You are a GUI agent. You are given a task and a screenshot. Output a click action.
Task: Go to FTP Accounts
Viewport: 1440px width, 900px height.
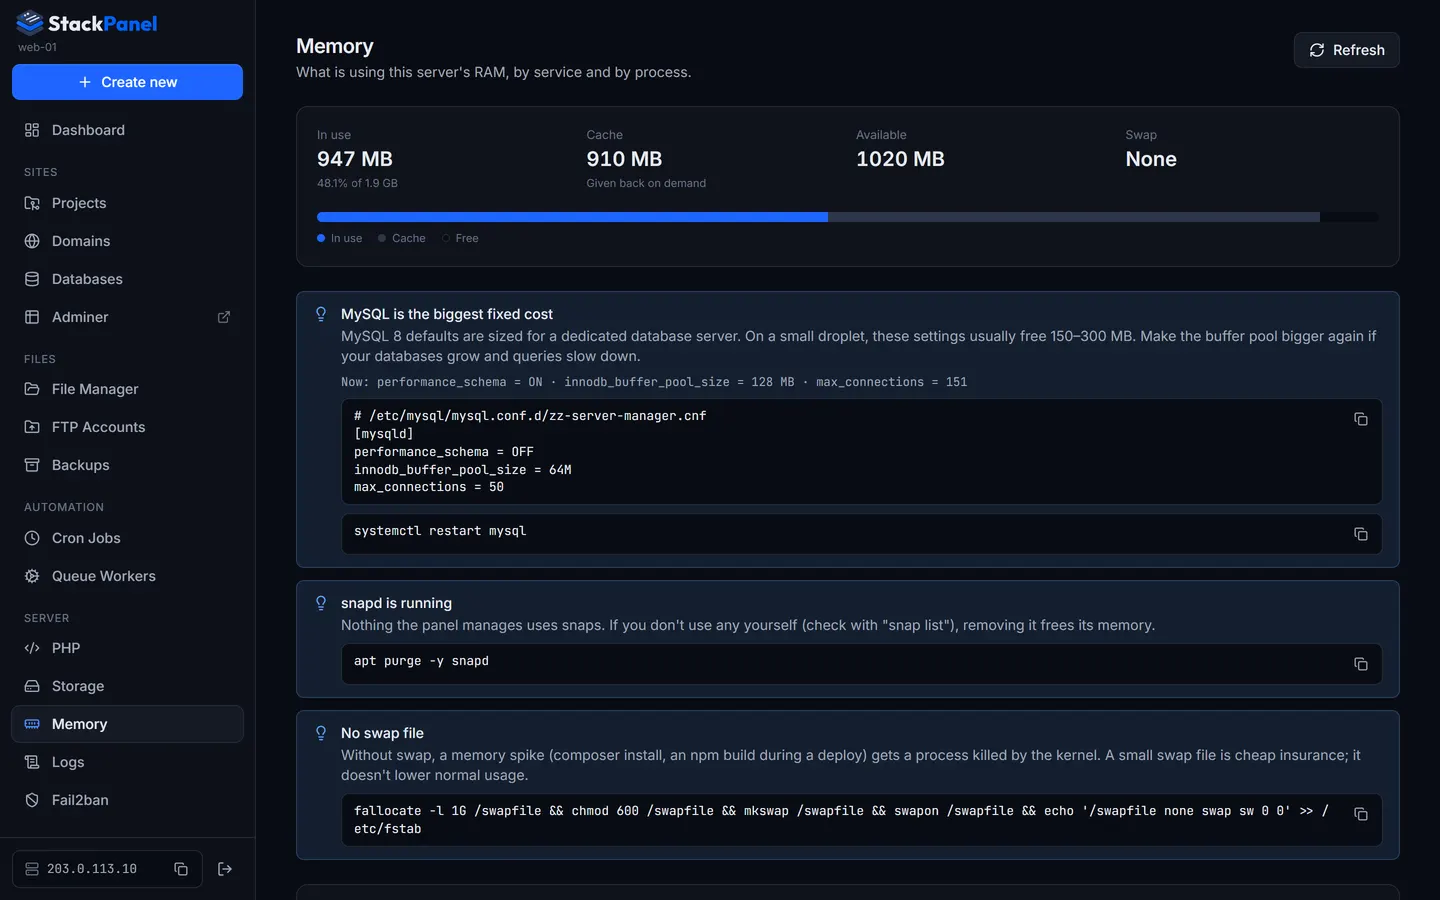coord(127,427)
